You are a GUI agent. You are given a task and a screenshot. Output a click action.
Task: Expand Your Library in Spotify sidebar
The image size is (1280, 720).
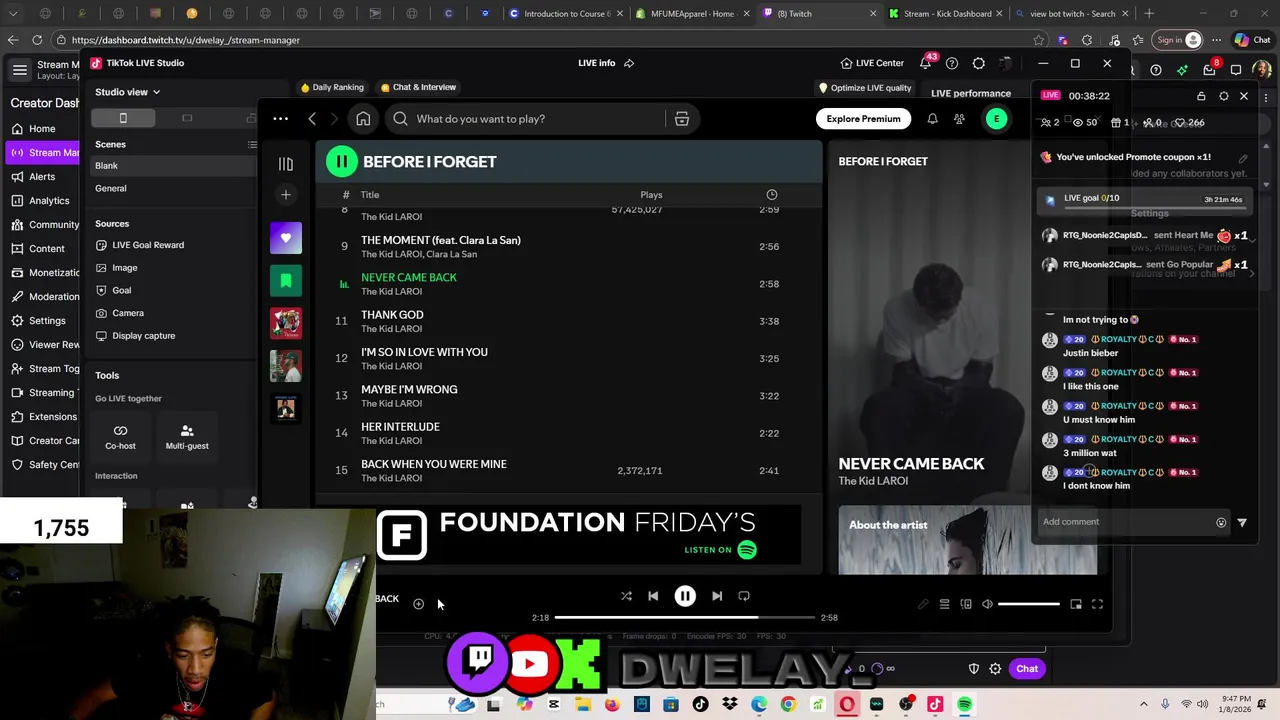coord(285,164)
